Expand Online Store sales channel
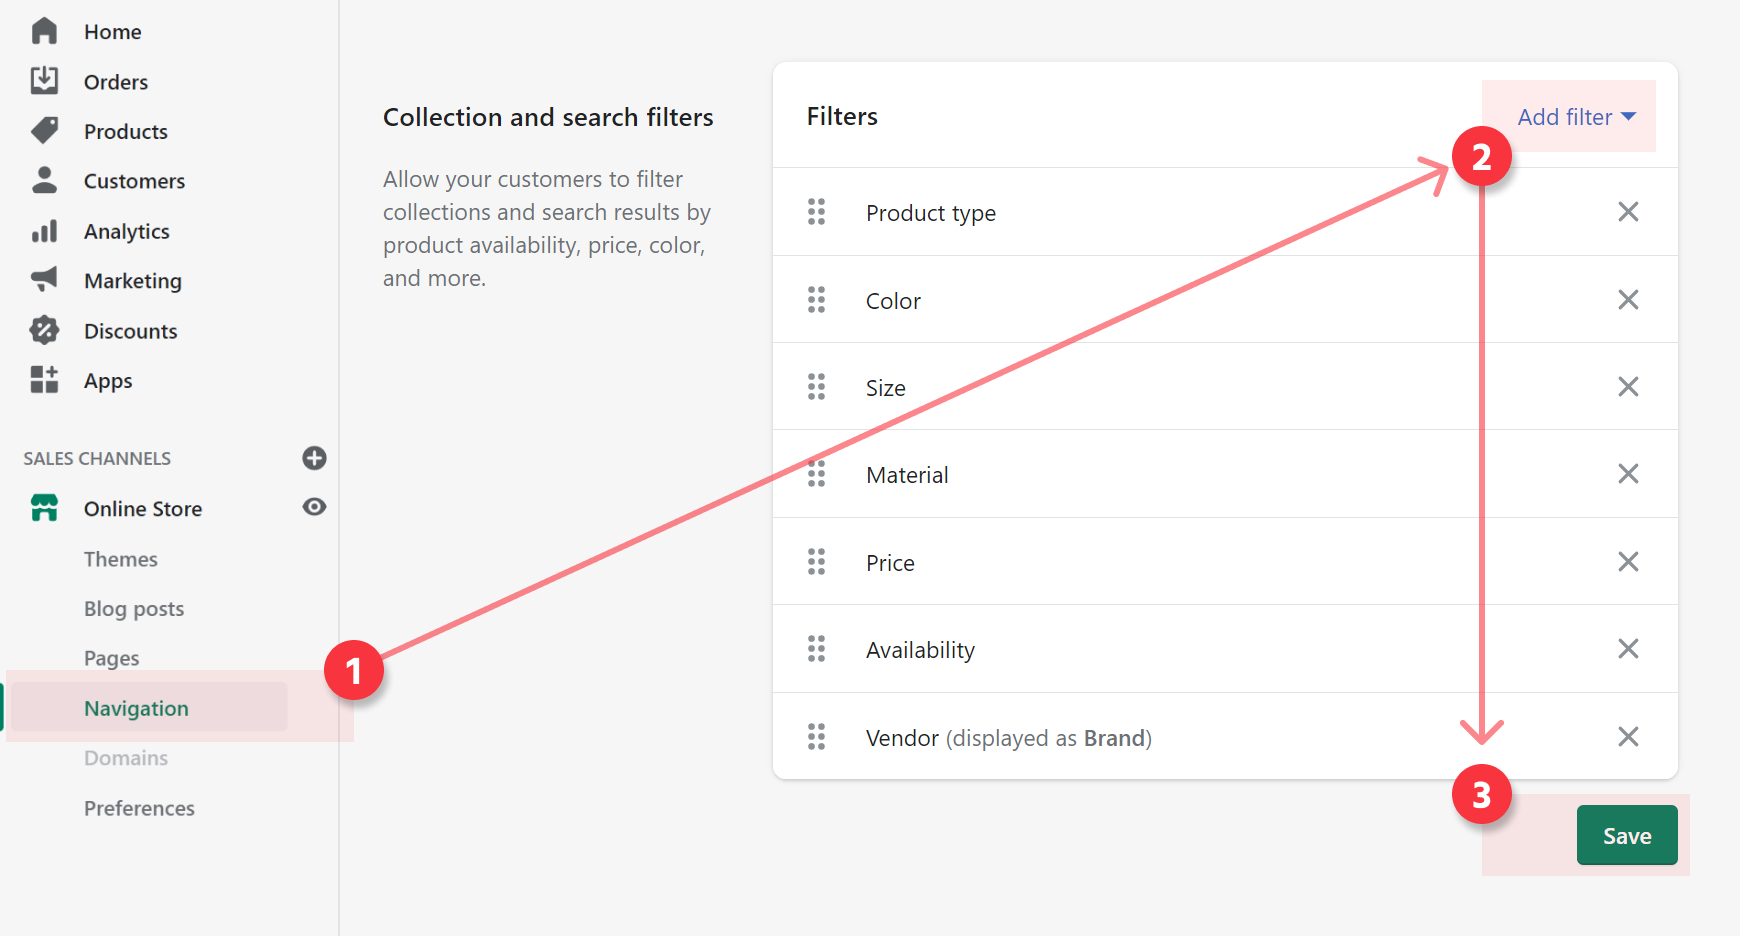The image size is (1740, 936). [142, 509]
